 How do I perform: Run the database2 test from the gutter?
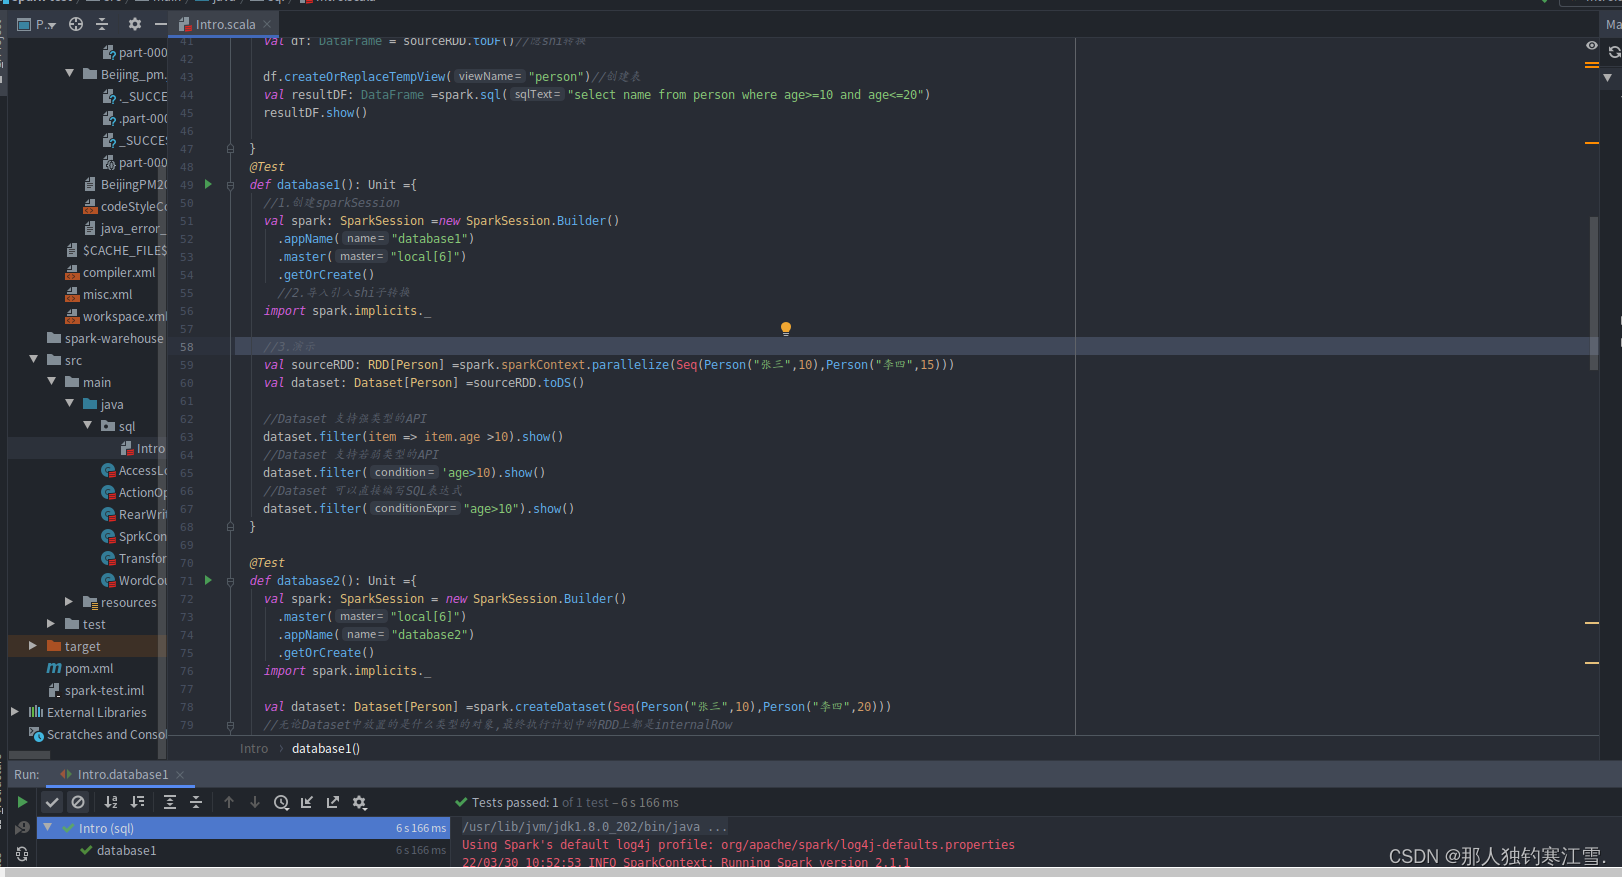tap(208, 580)
